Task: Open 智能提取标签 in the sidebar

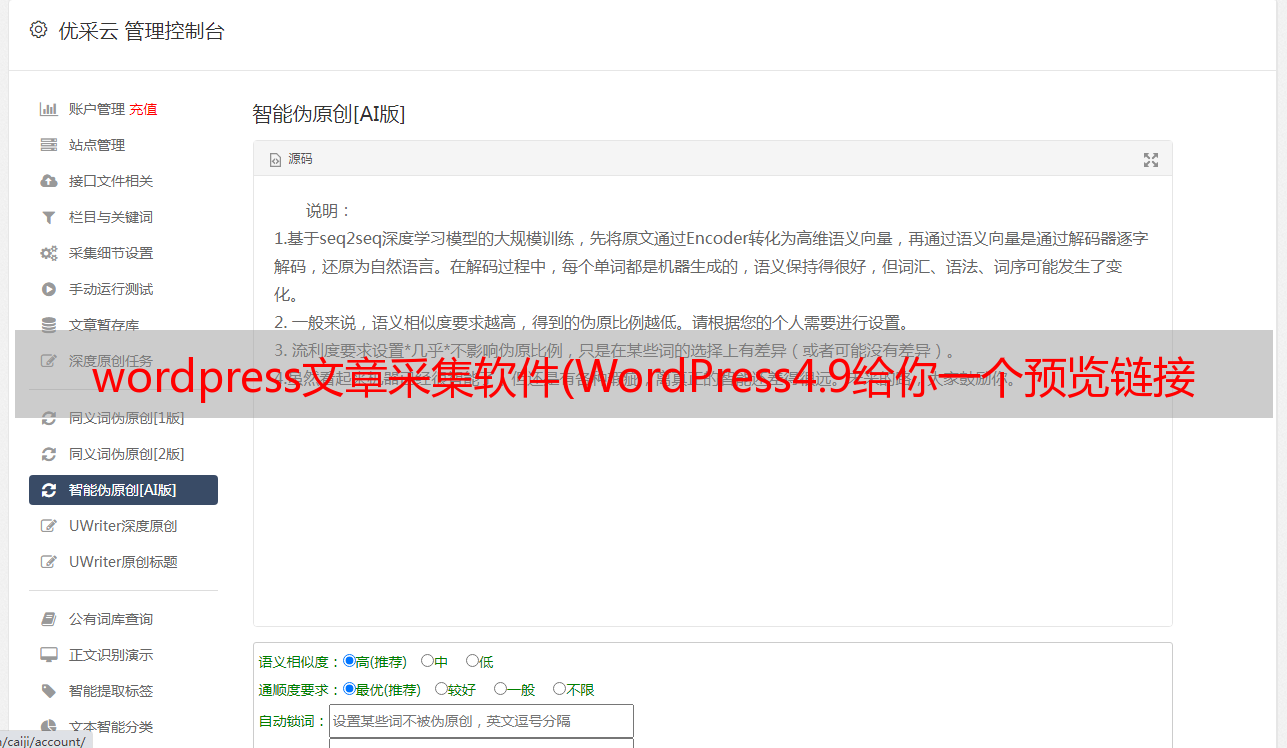Action: (111, 691)
